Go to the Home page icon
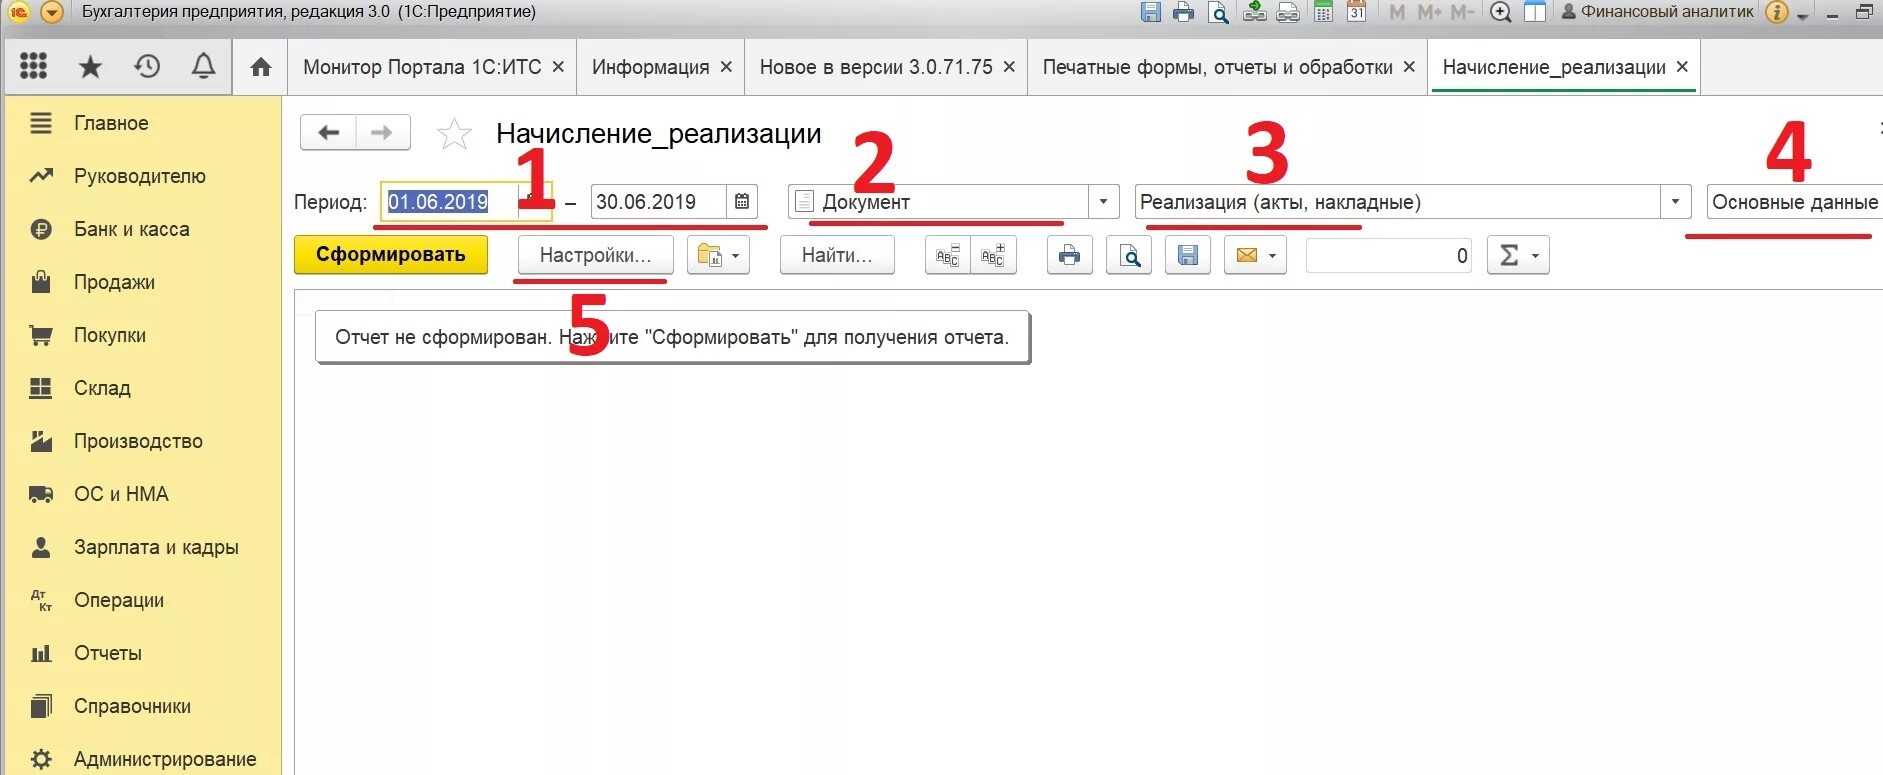The width and height of the screenshot is (1883, 775). 261,67
